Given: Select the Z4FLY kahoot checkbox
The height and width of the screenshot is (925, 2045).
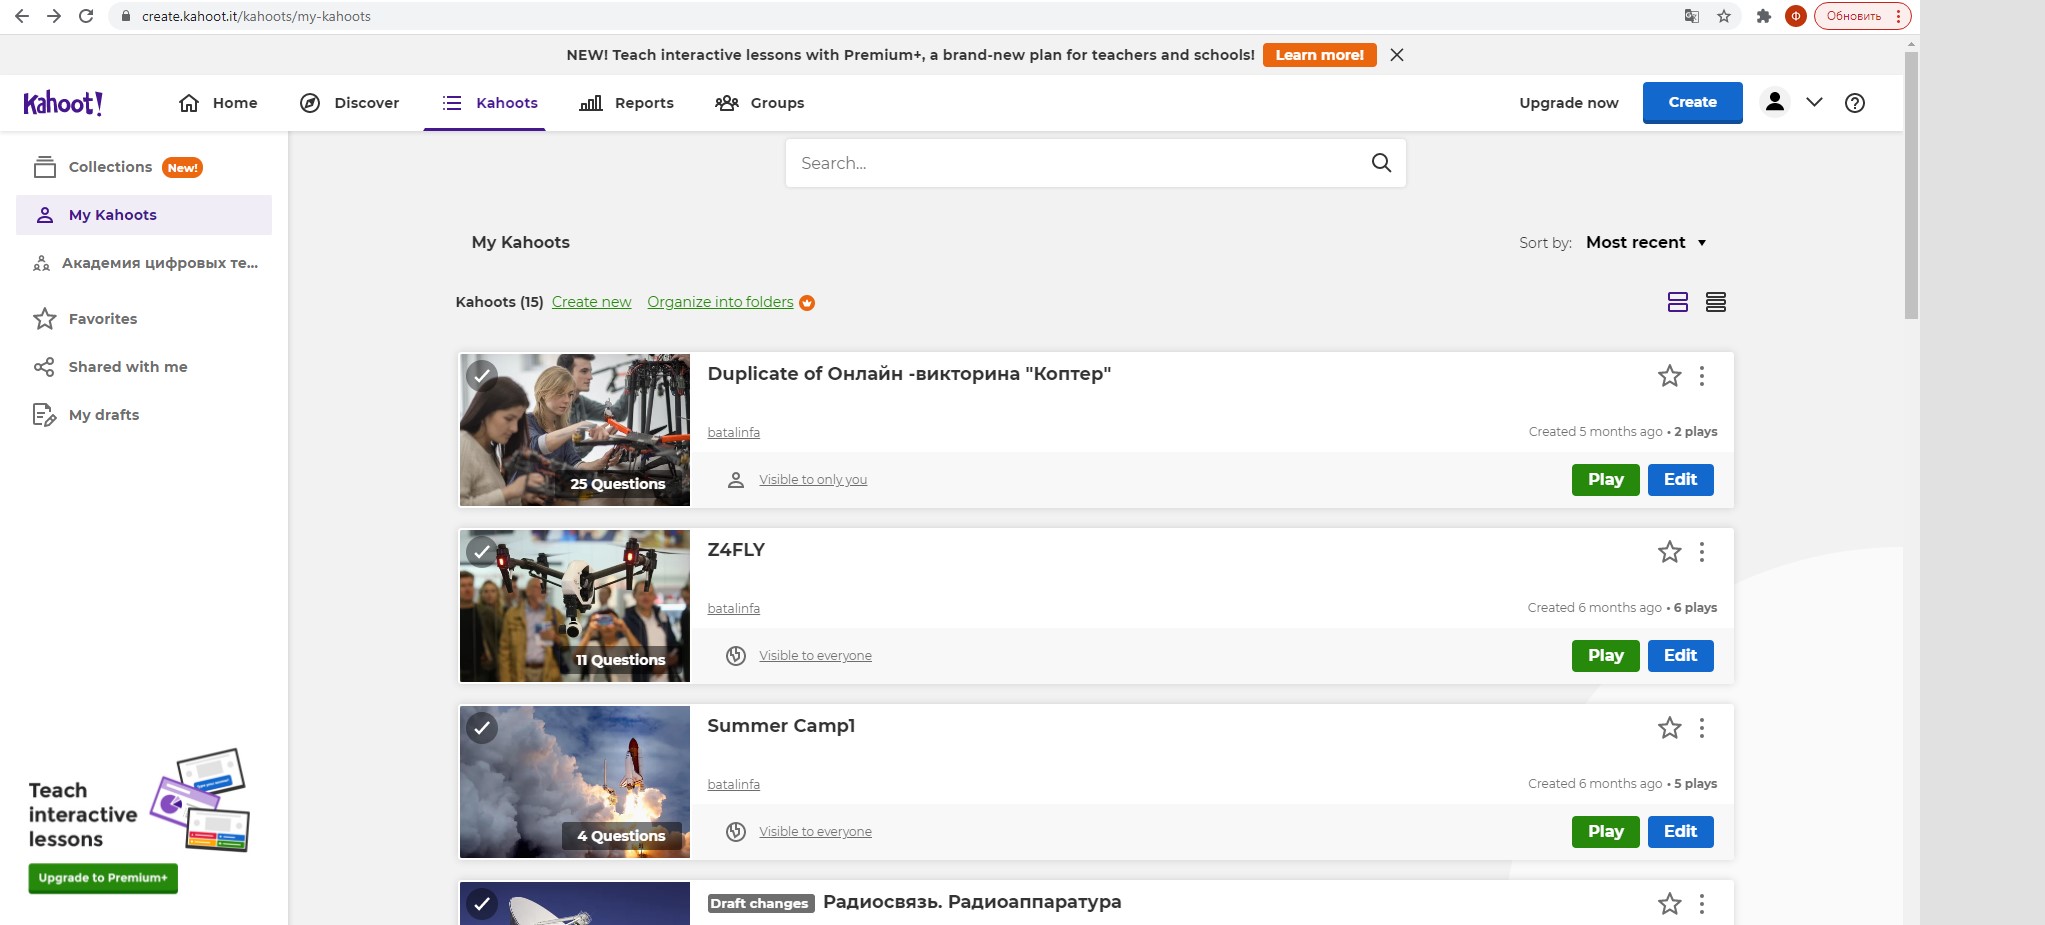Looking at the screenshot, I should click(482, 552).
